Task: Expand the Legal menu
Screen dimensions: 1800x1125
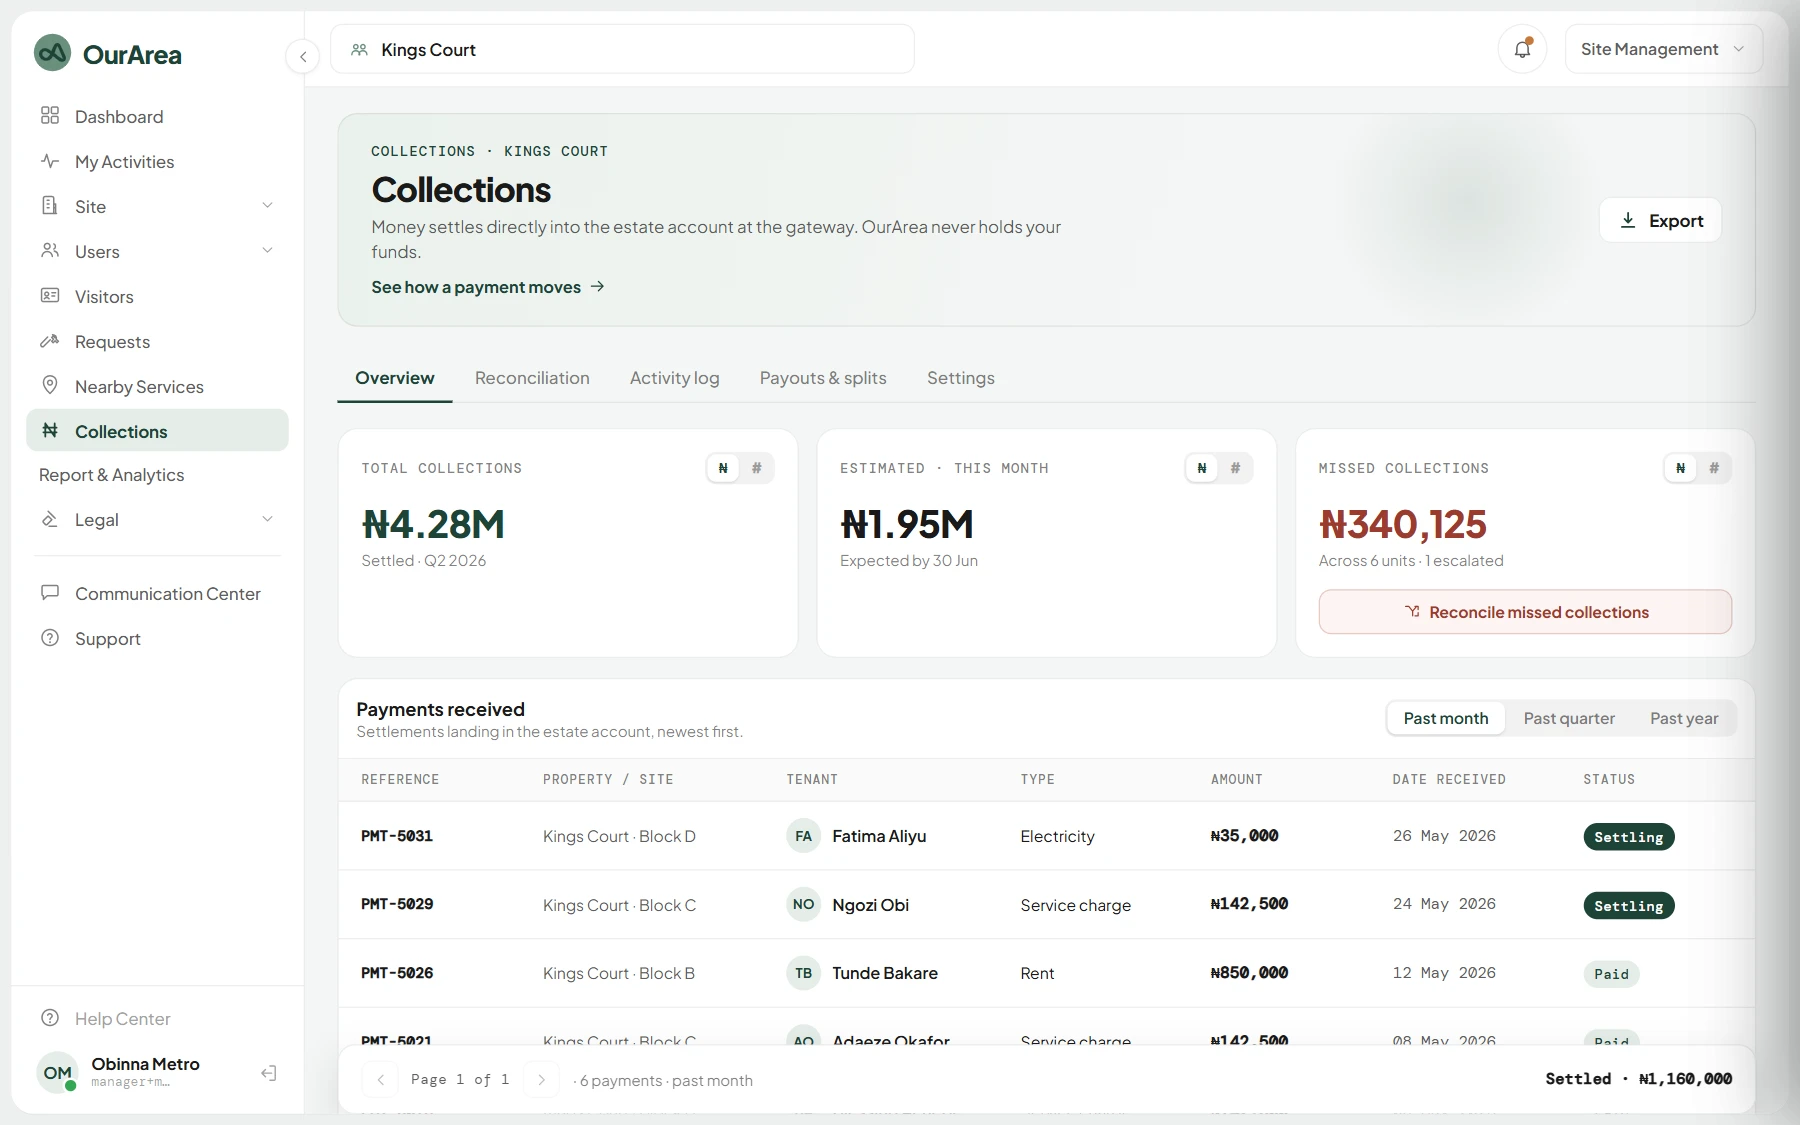Action: click(157, 519)
